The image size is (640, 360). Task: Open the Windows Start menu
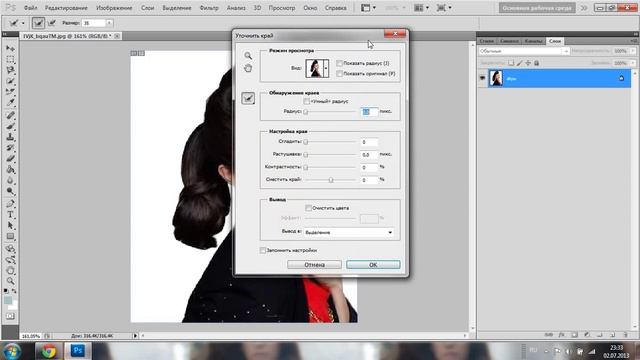click(11, 351)
